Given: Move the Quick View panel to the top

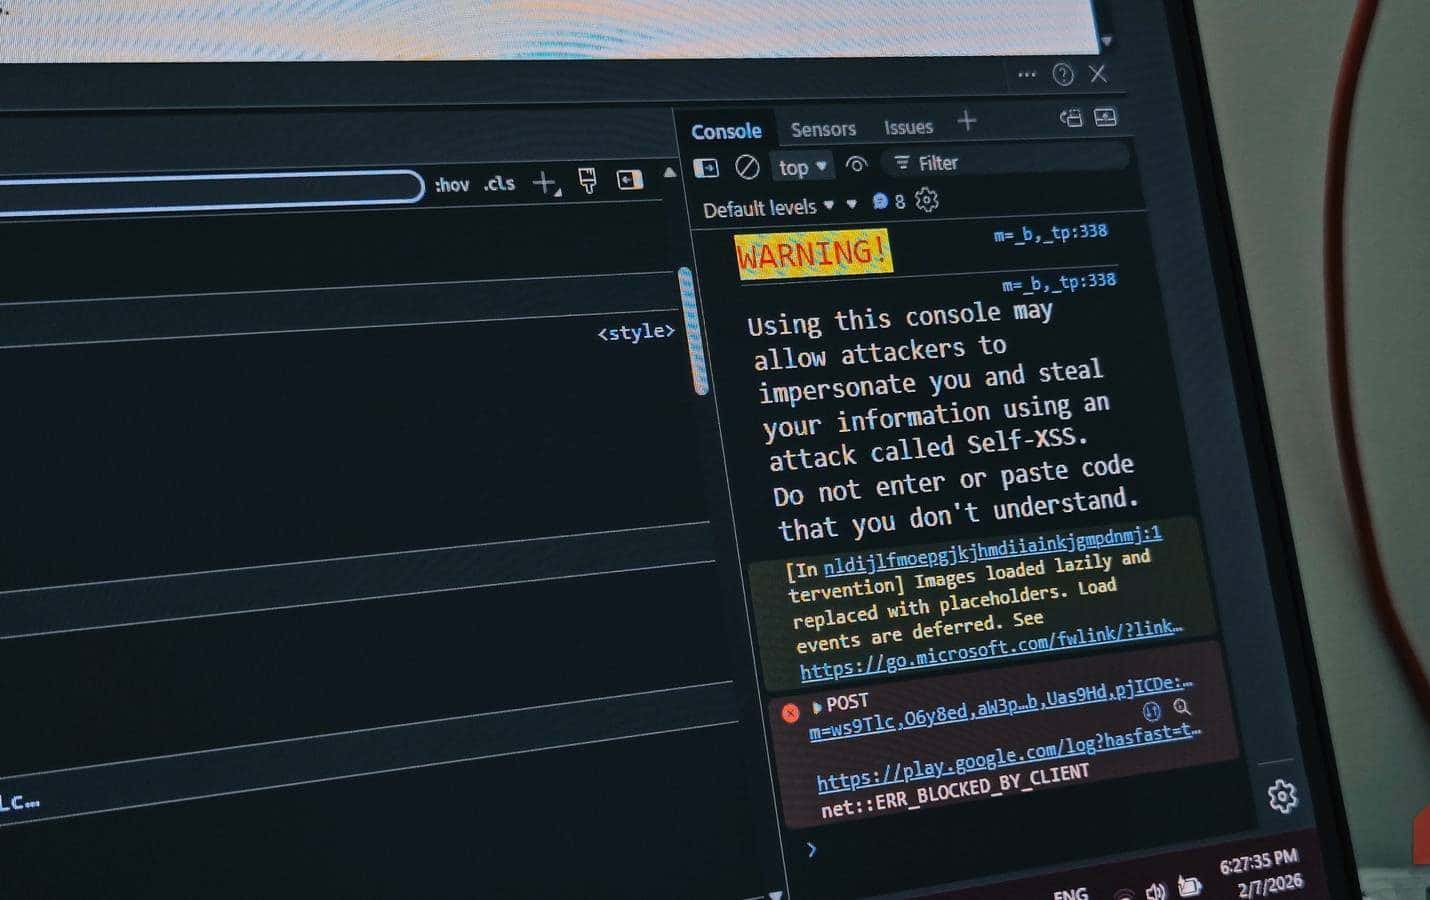Looking at the screenshot, I should pyautogui.click(x=1071, y=118).
